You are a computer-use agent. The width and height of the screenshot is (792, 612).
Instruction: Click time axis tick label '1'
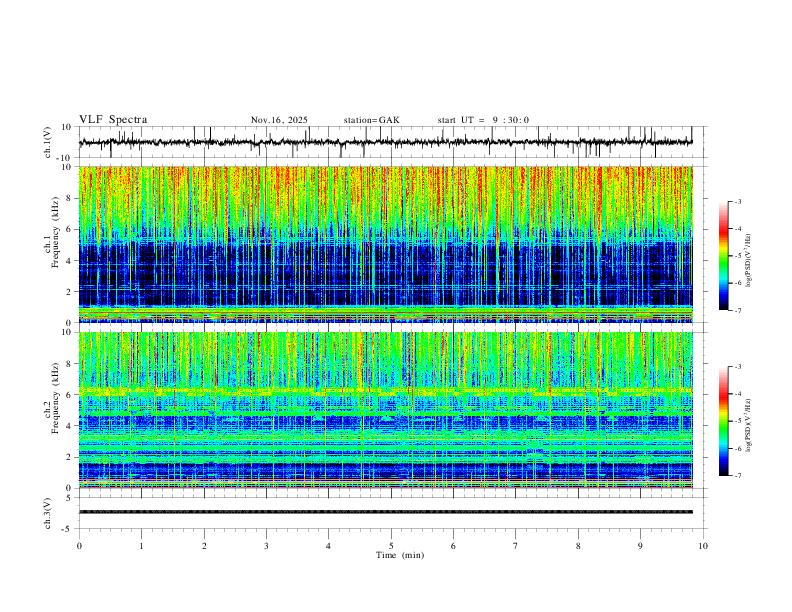(141, 546)
